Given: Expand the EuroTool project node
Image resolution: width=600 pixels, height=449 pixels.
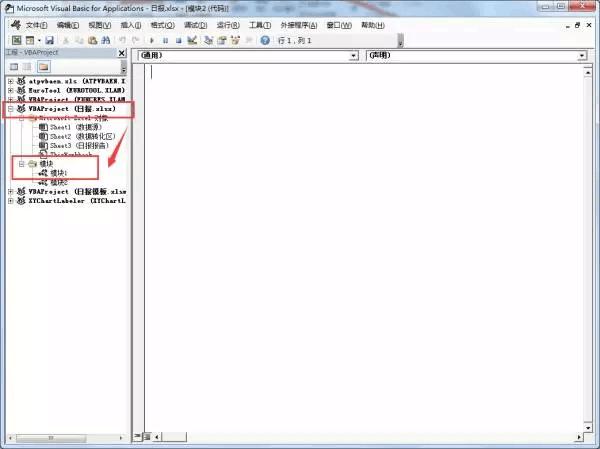Looking at the screenshot, I should click(11, 90).
